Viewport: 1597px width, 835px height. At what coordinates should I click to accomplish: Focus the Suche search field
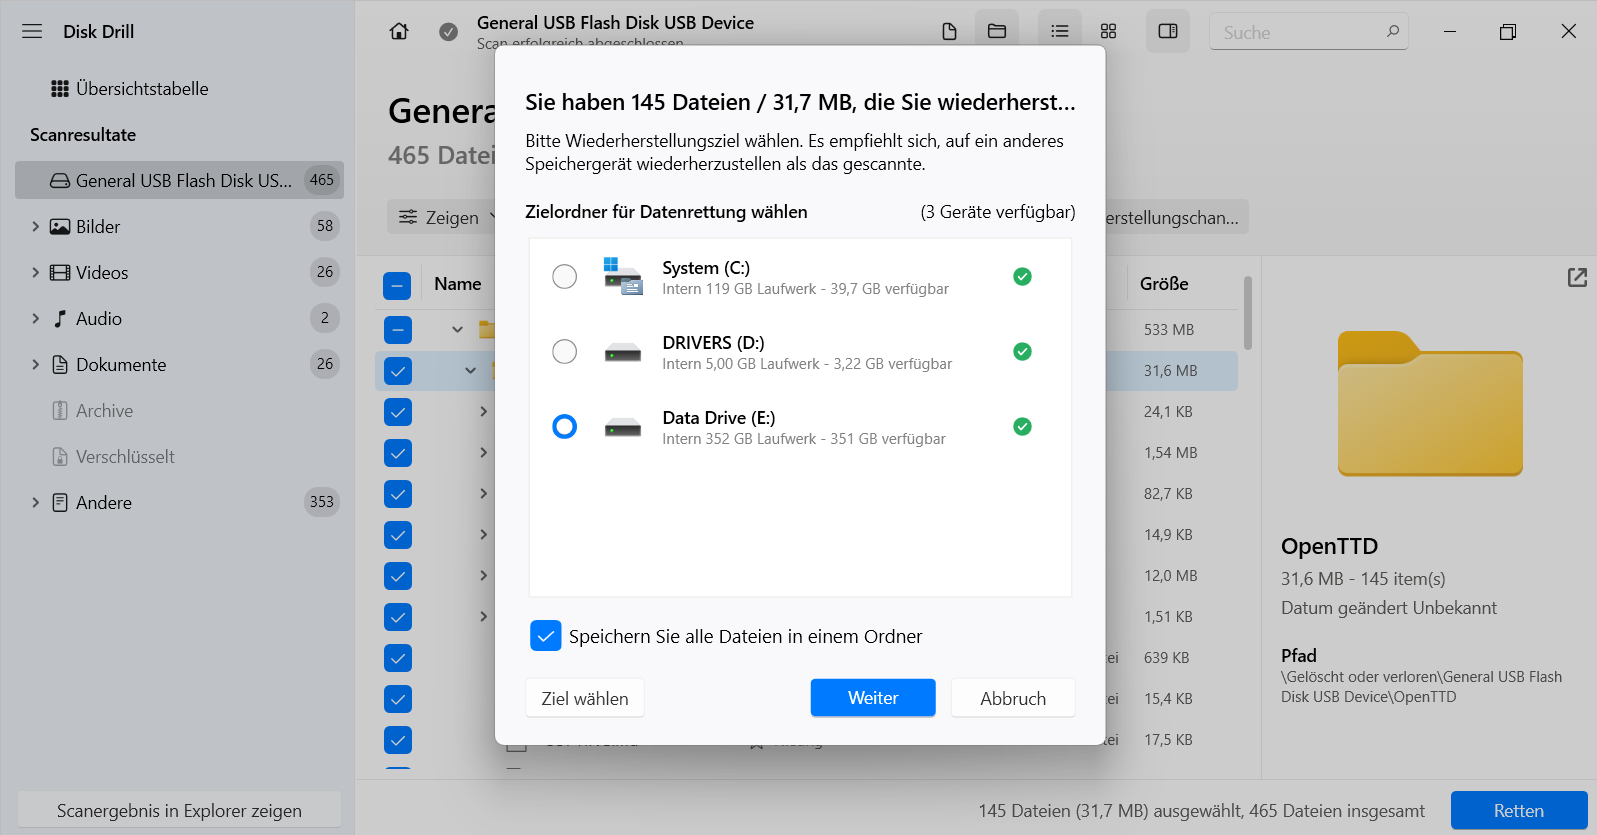click(x=1309, y=32)
